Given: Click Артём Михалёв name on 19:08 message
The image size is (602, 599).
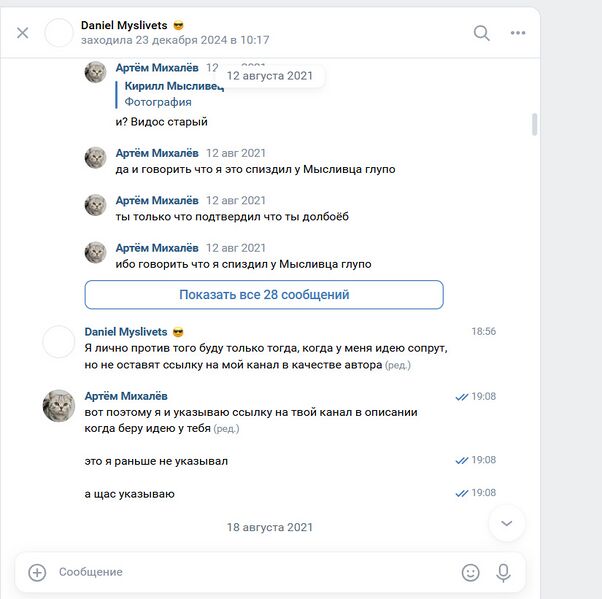Looking at the screenshot, I should (x=126, y=396).
